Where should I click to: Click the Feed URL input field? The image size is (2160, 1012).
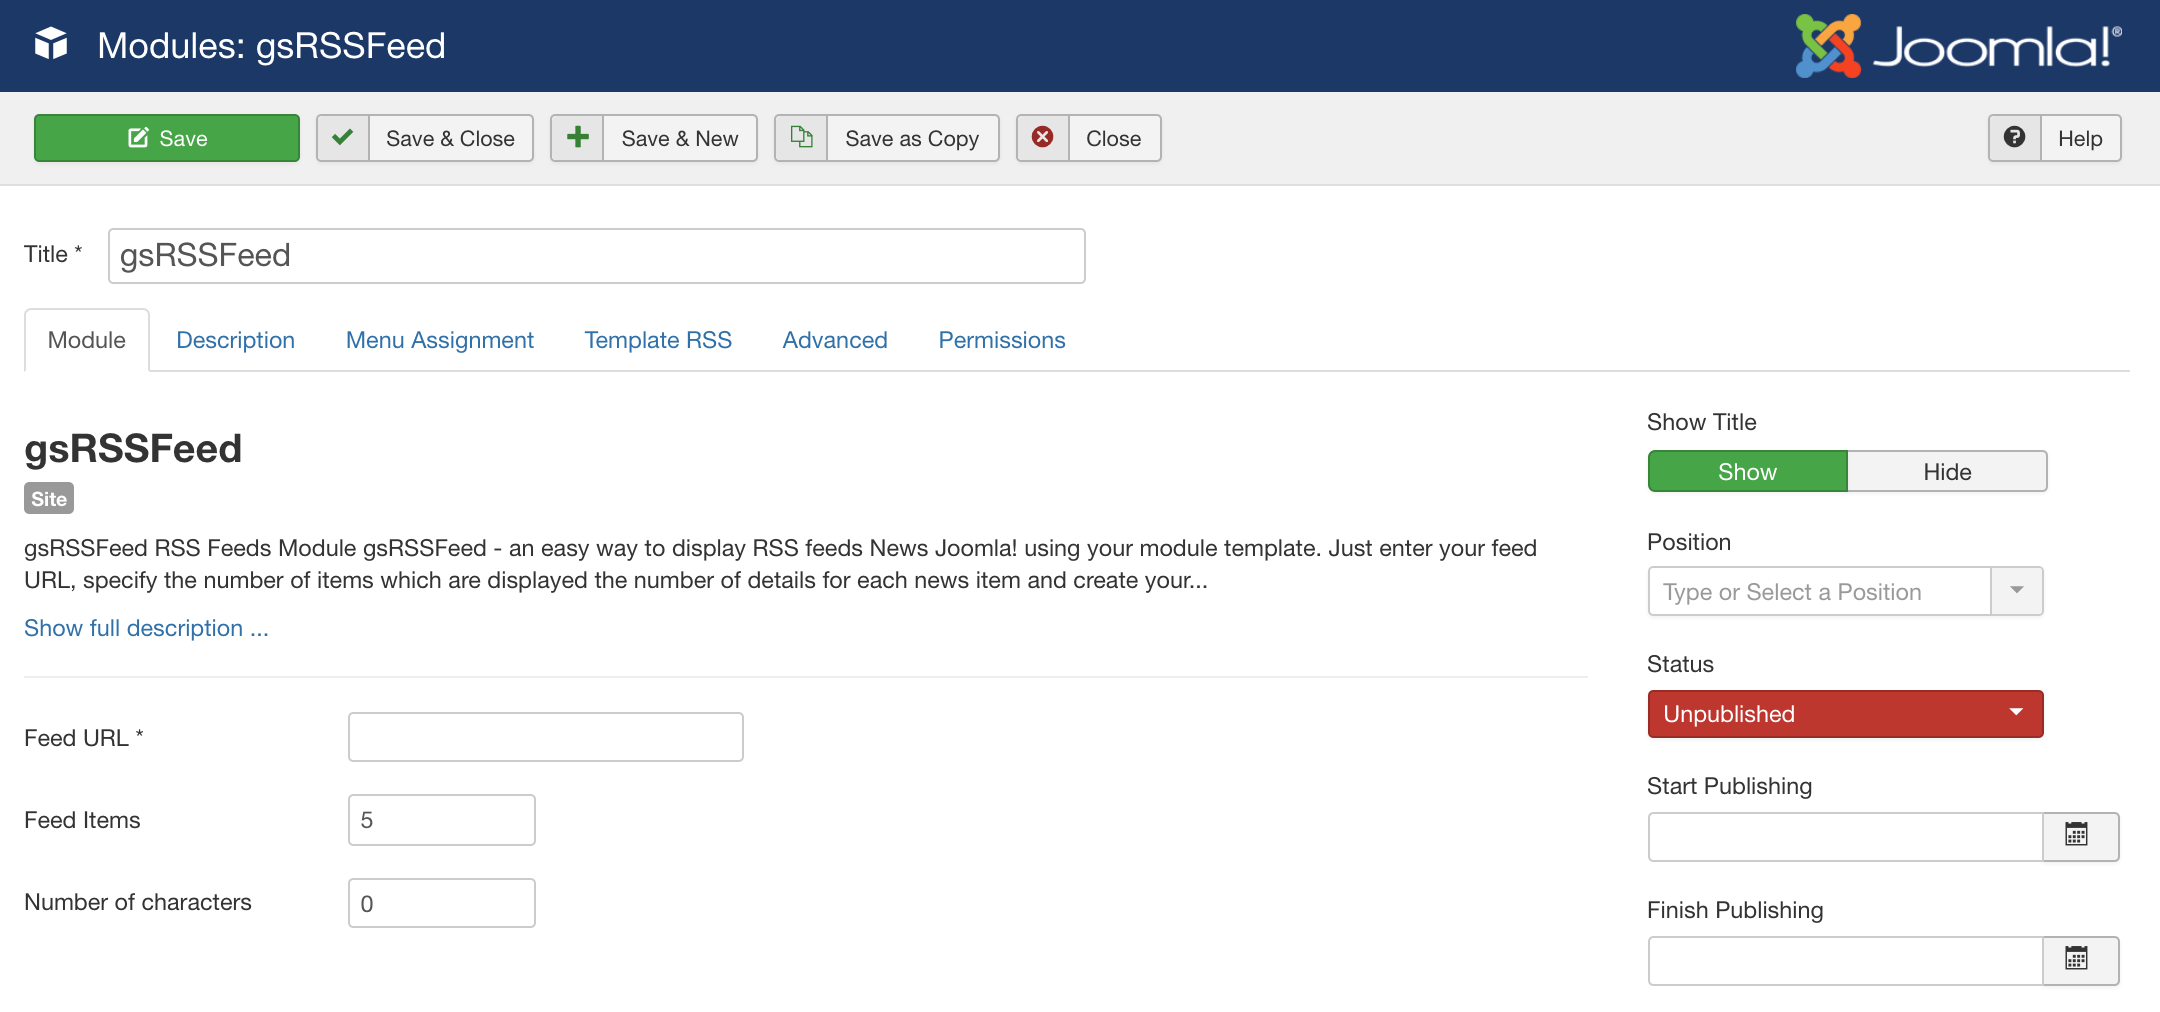coord(546,737)
